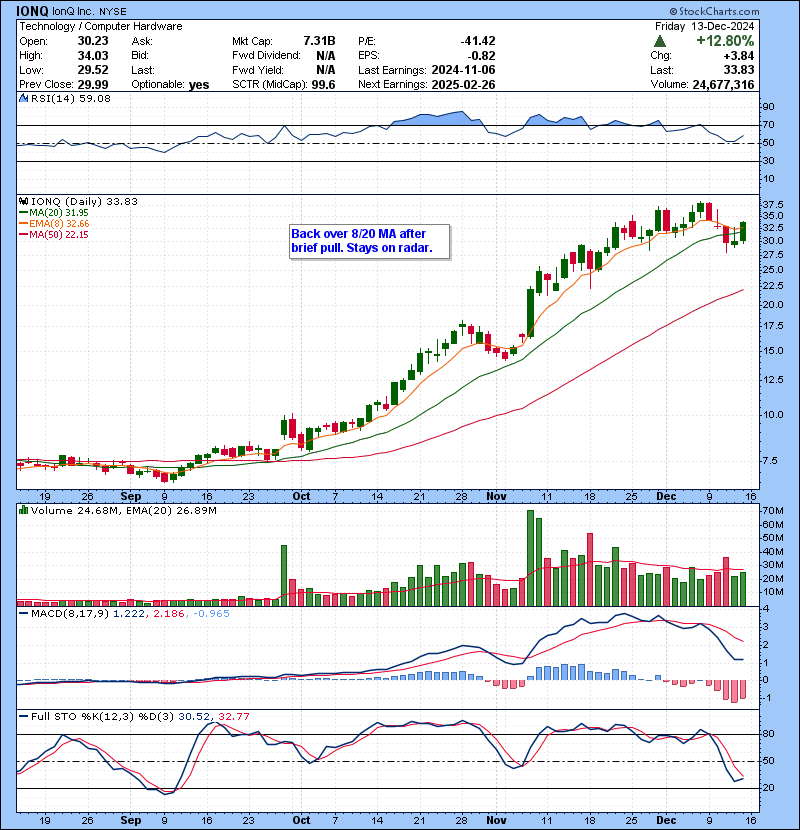Click the Volume 24.68M, EMA(20) 26.89M label
The image size is (800, 830).
click(x=123, y=511)
